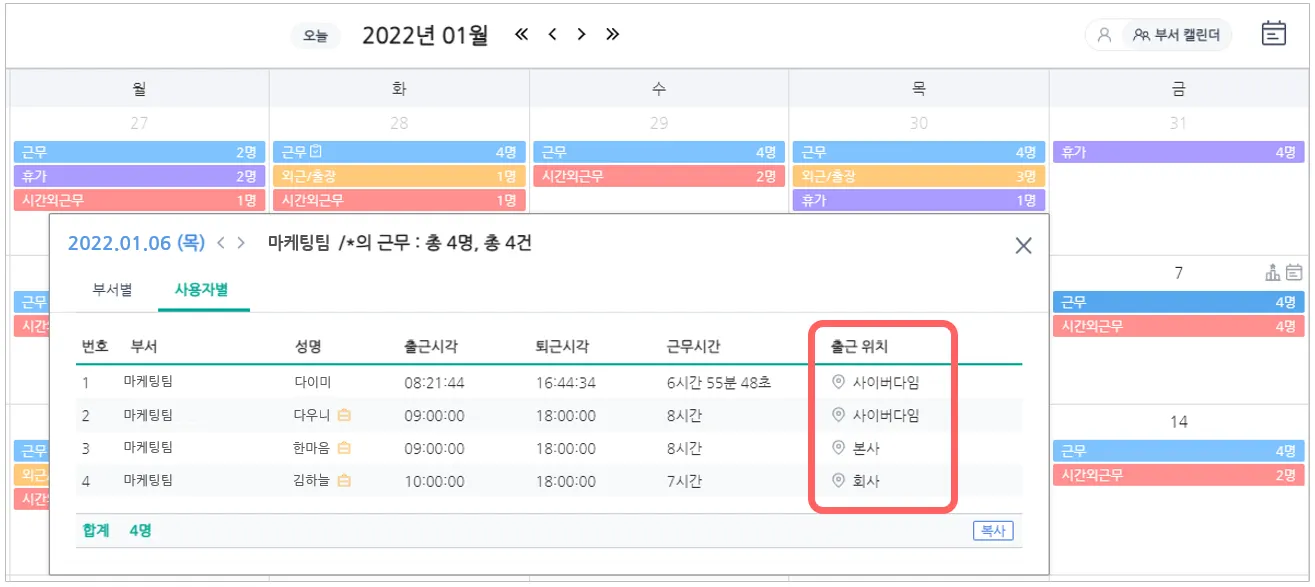Click the briefcase icon next to 김하늘

(x=344, y=481)
